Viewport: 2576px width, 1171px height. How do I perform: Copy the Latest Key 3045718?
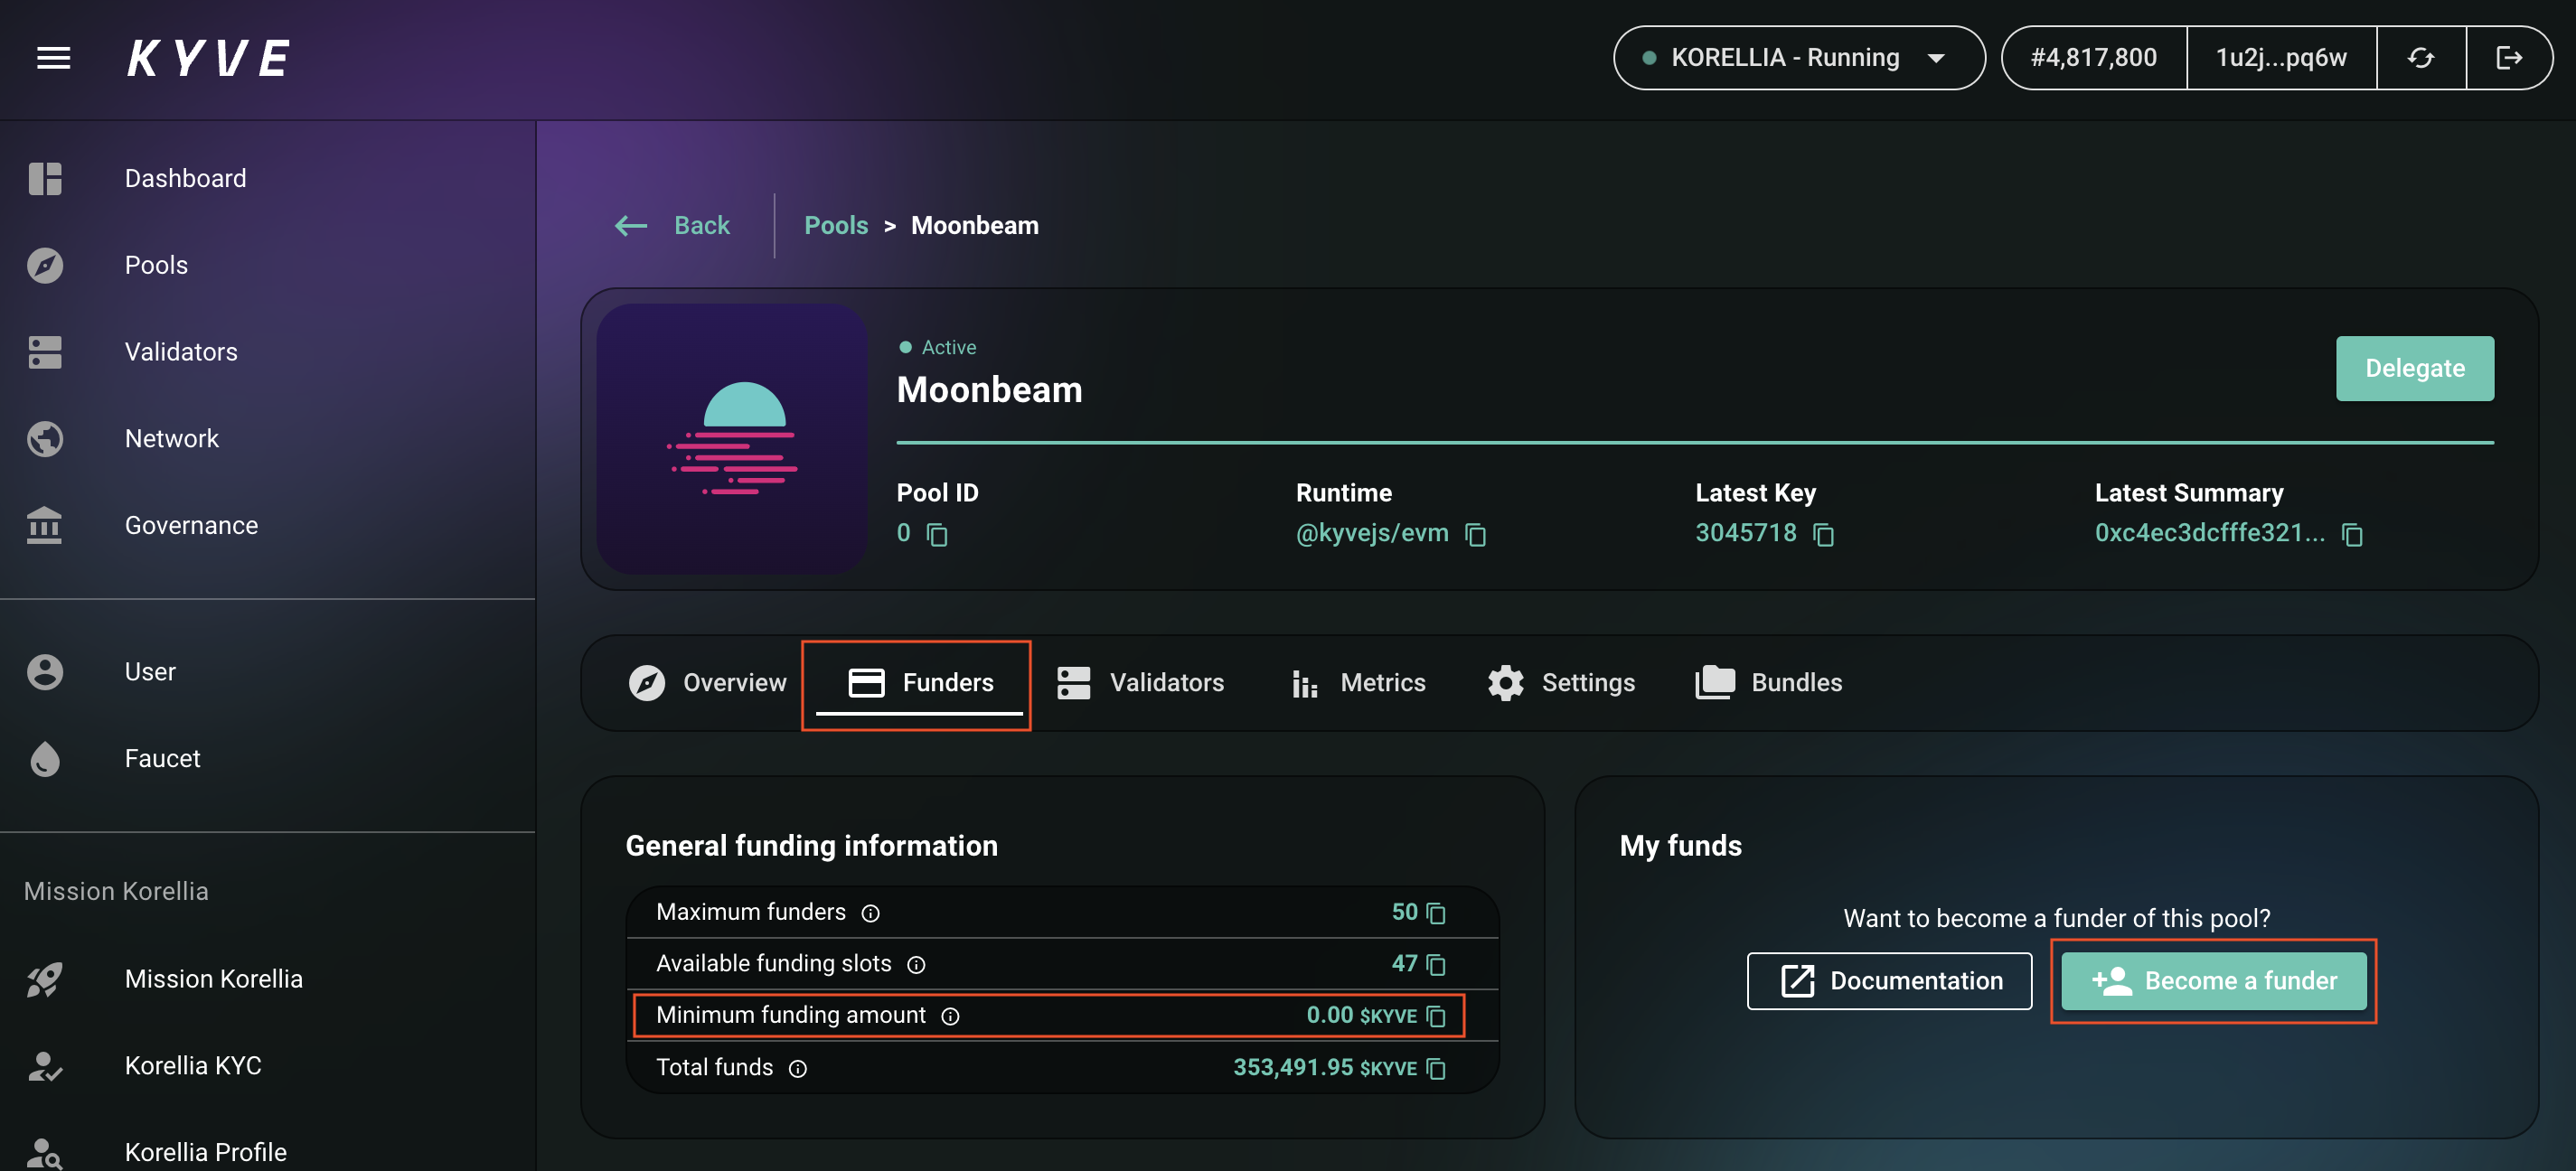tap(1823, 535)
